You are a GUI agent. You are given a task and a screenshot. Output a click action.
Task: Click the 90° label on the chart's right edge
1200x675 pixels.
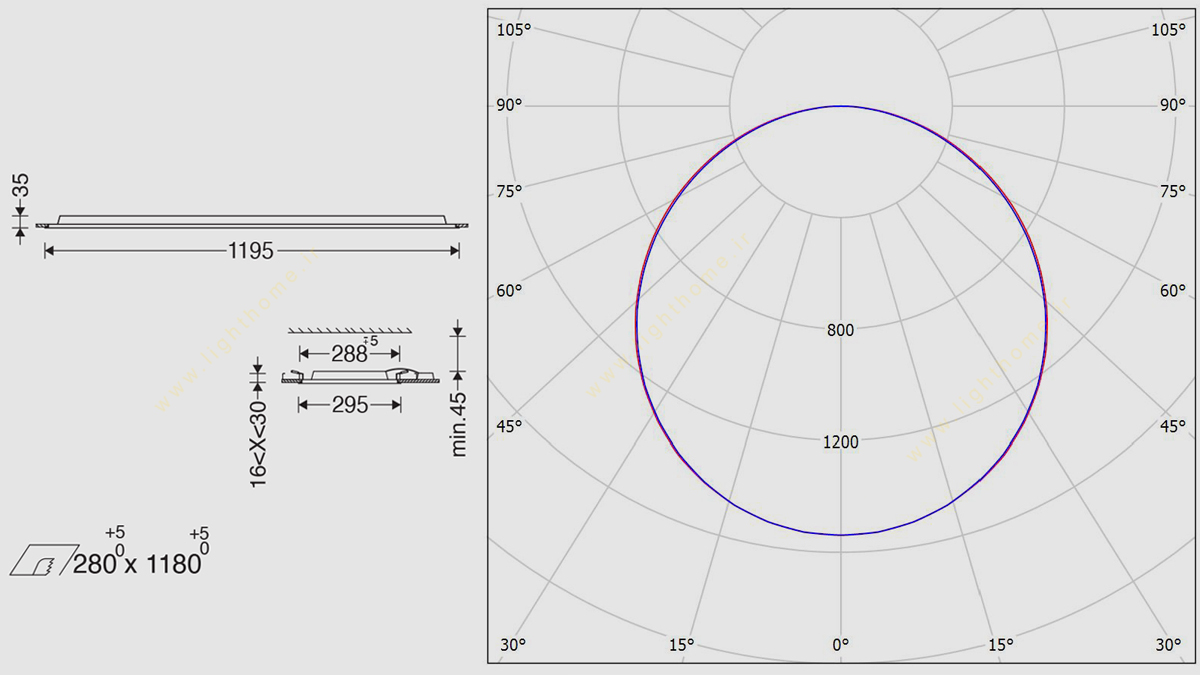(x=1173, y=105)
